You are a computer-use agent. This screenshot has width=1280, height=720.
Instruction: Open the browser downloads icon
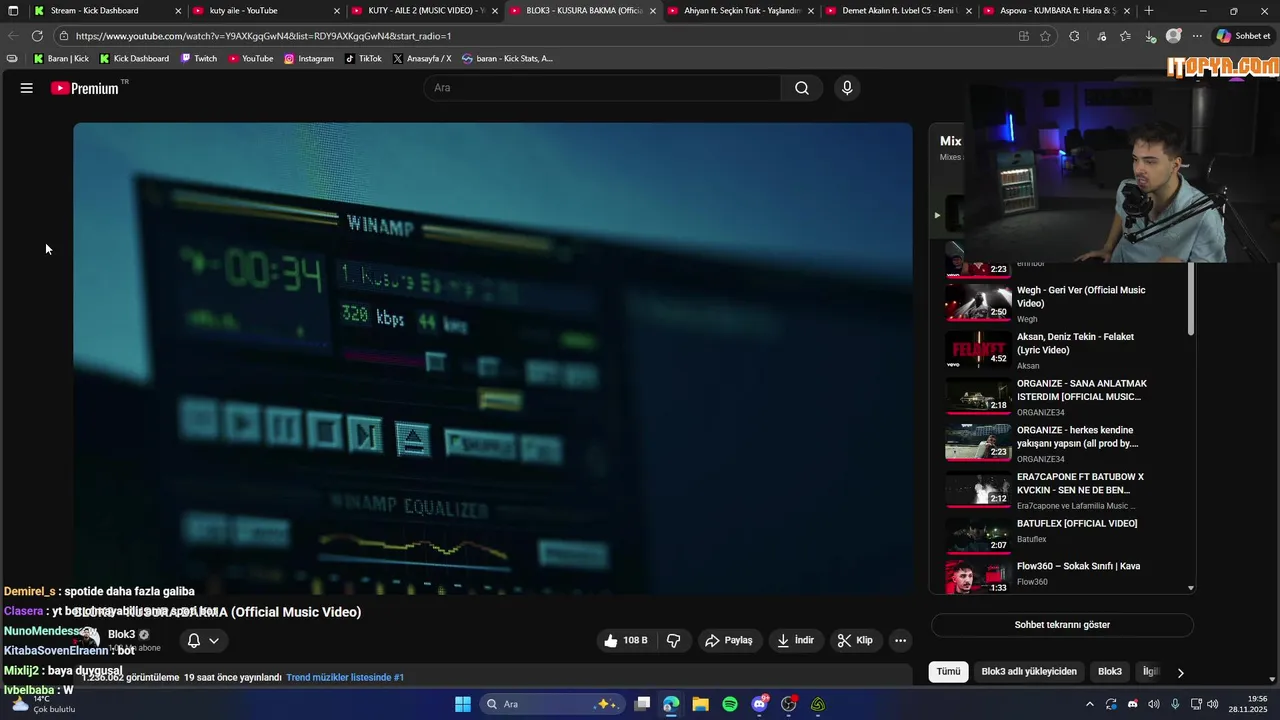pyautogui.click(x=1151, y=36)
